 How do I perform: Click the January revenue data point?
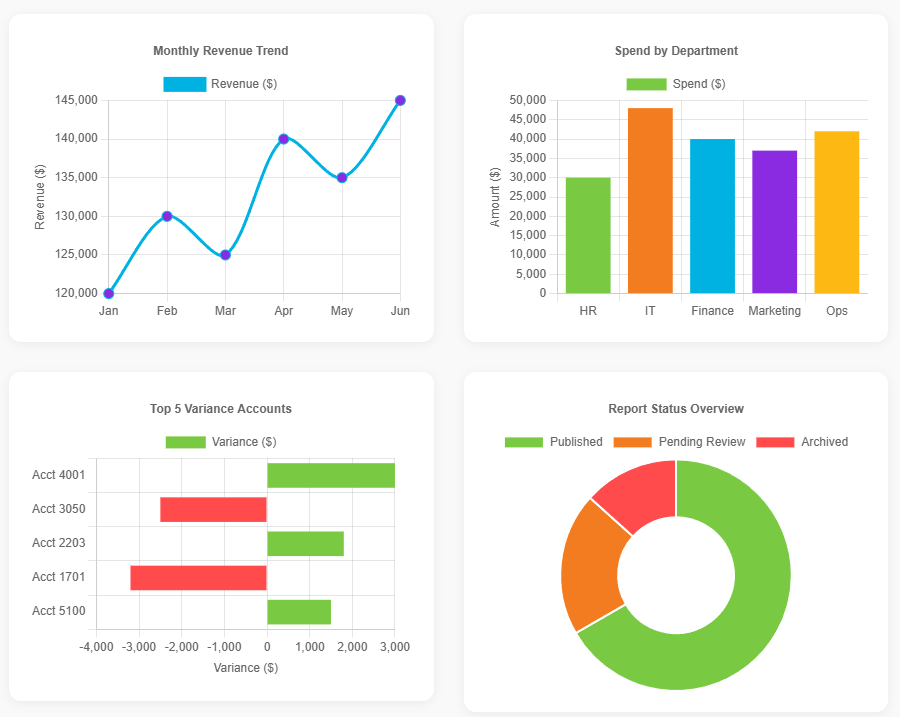pos(109,293)
